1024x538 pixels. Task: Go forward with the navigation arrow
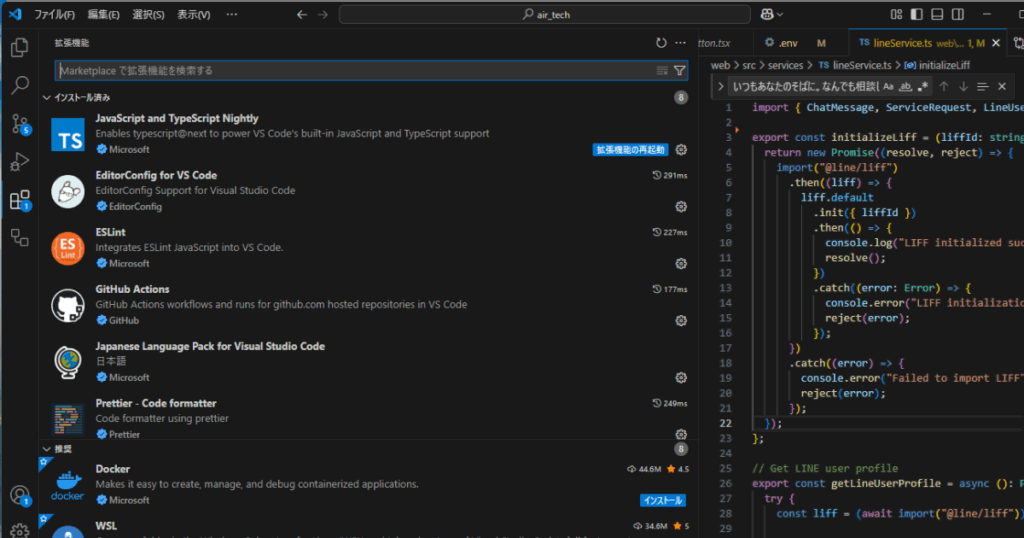click(x=323, y=14)
